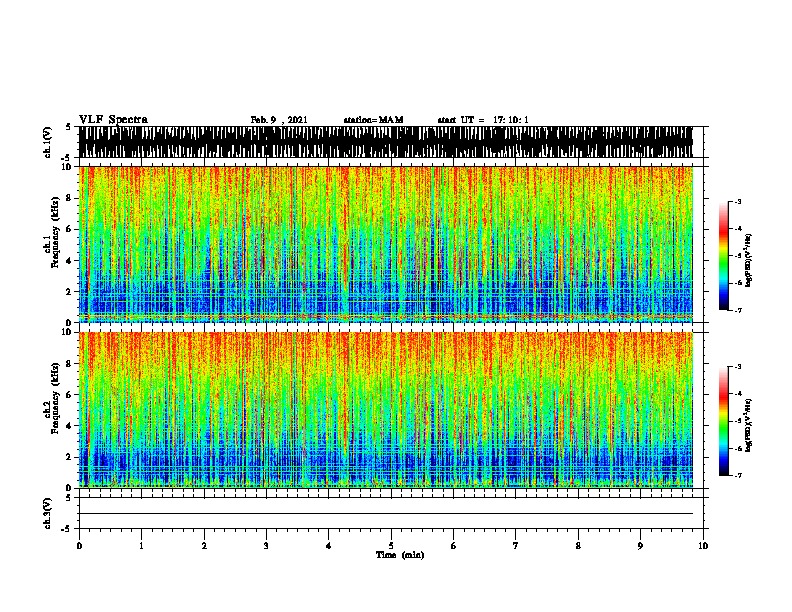Click the ch.2 spectrogram panel
Screen dimensions: 792x612
pos(386,410)
